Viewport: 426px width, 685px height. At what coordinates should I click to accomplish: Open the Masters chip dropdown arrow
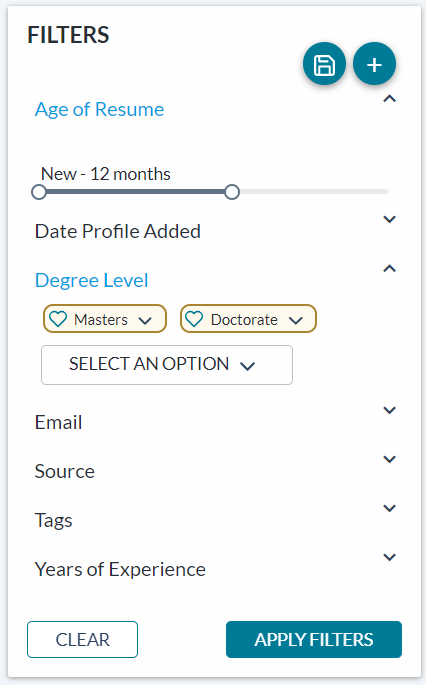[145, 320]
